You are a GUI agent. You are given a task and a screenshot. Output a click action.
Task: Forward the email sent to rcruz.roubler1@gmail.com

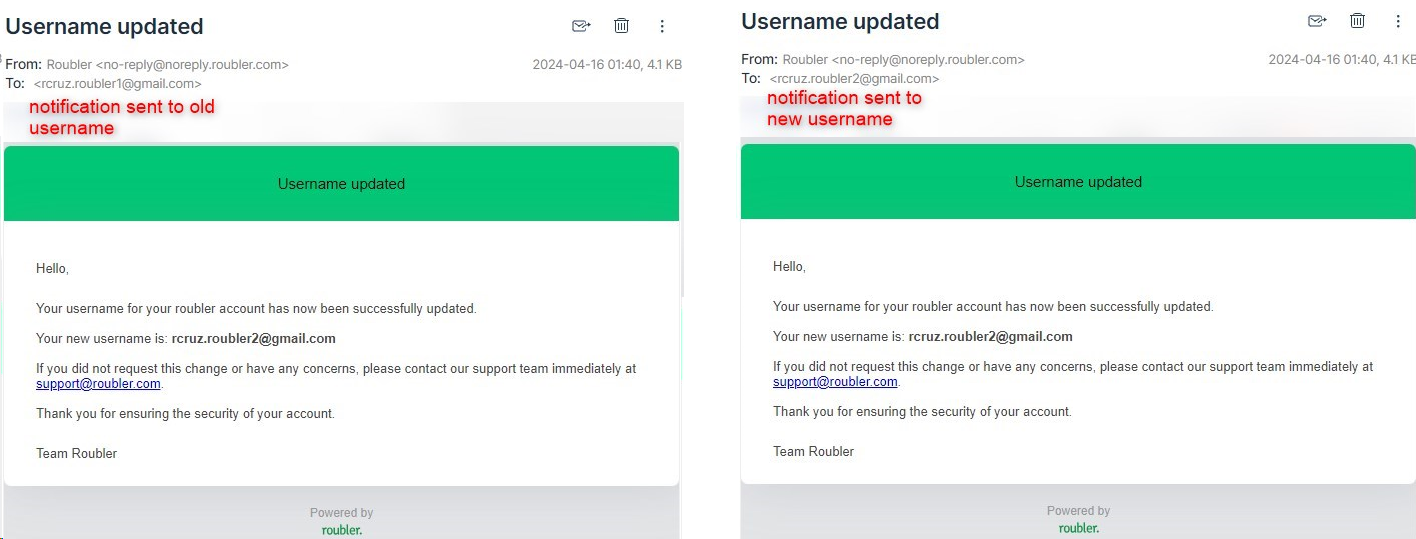click(x=580, y=26)
